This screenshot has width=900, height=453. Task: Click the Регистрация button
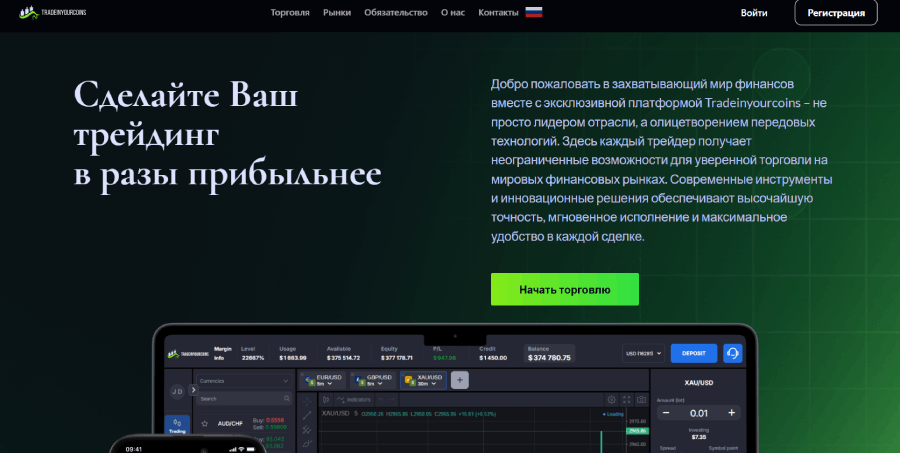point(836,13)
